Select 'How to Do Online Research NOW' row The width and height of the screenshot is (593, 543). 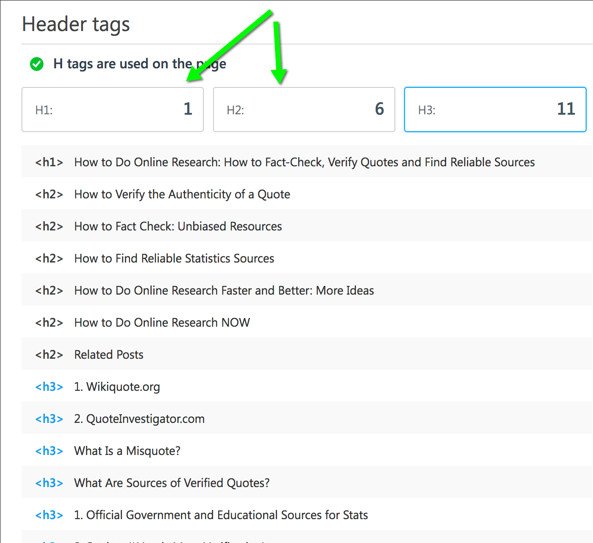[307, 323]
